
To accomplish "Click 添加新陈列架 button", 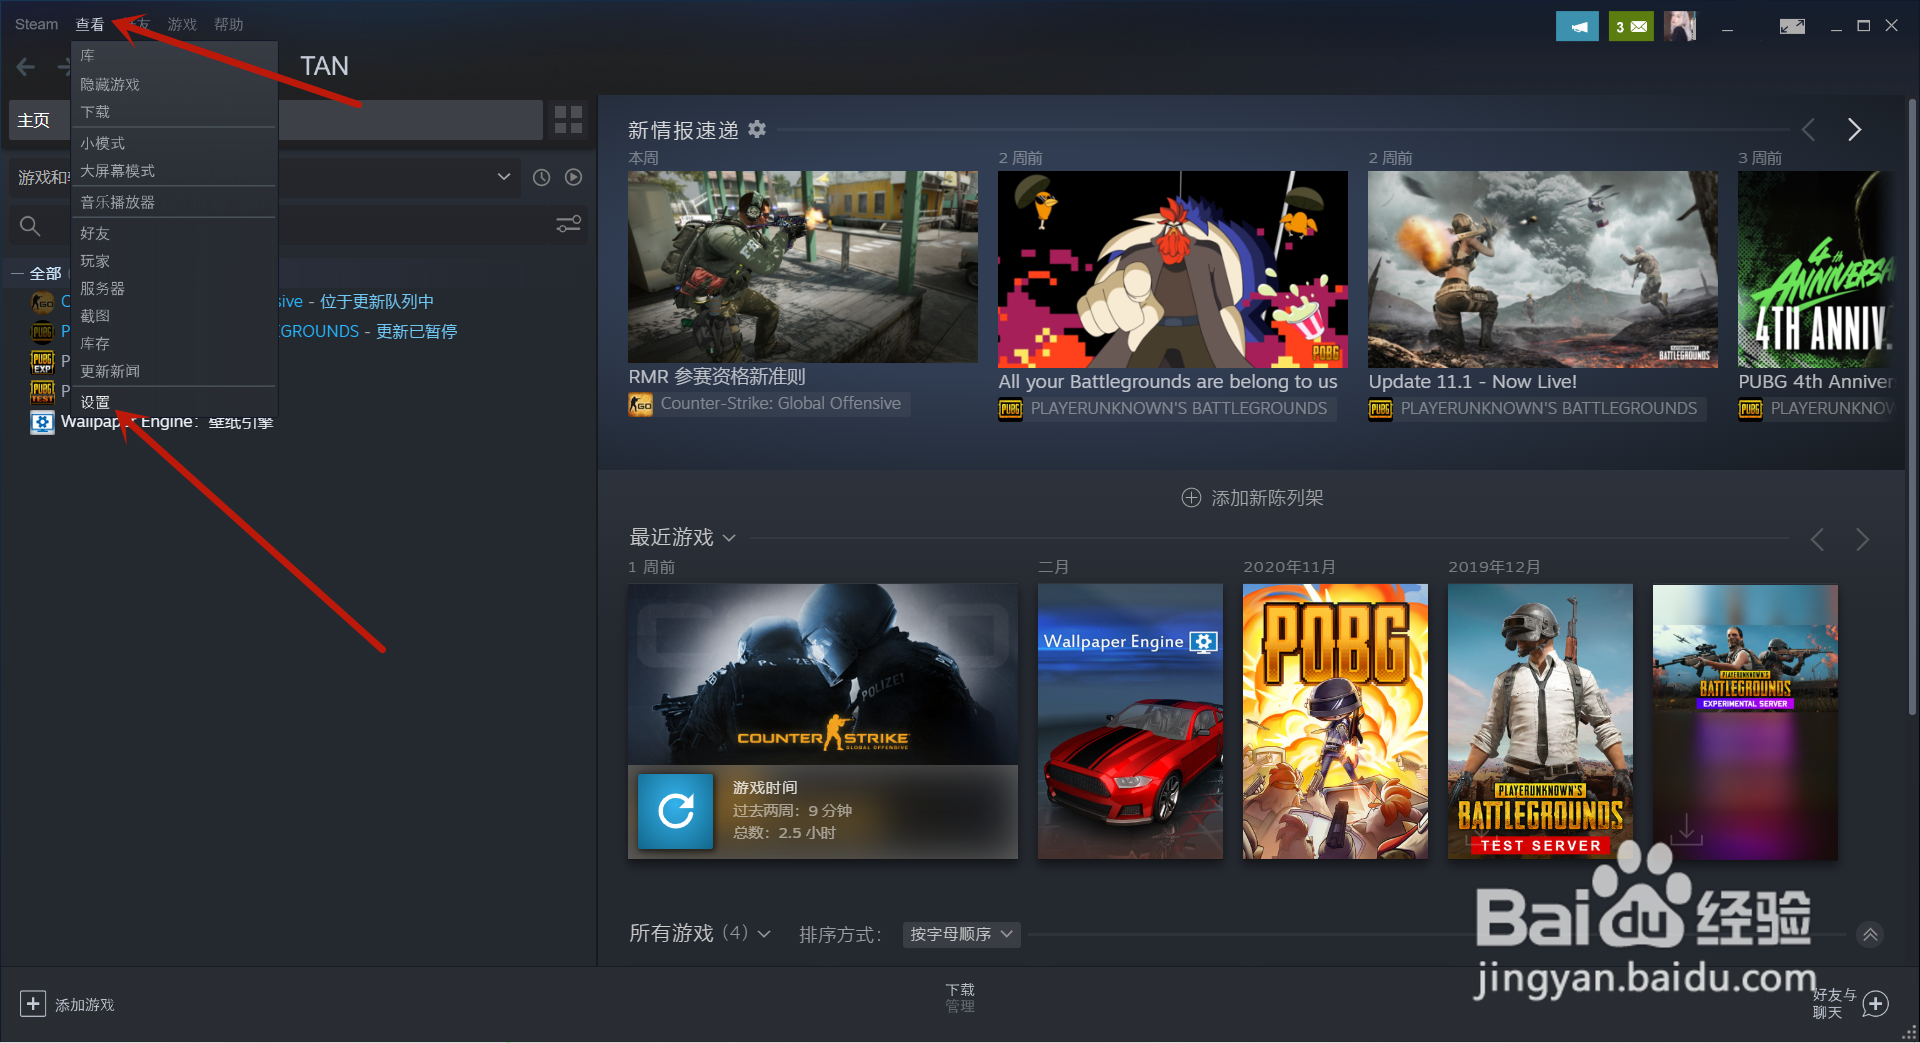I will pos(1252,498).
